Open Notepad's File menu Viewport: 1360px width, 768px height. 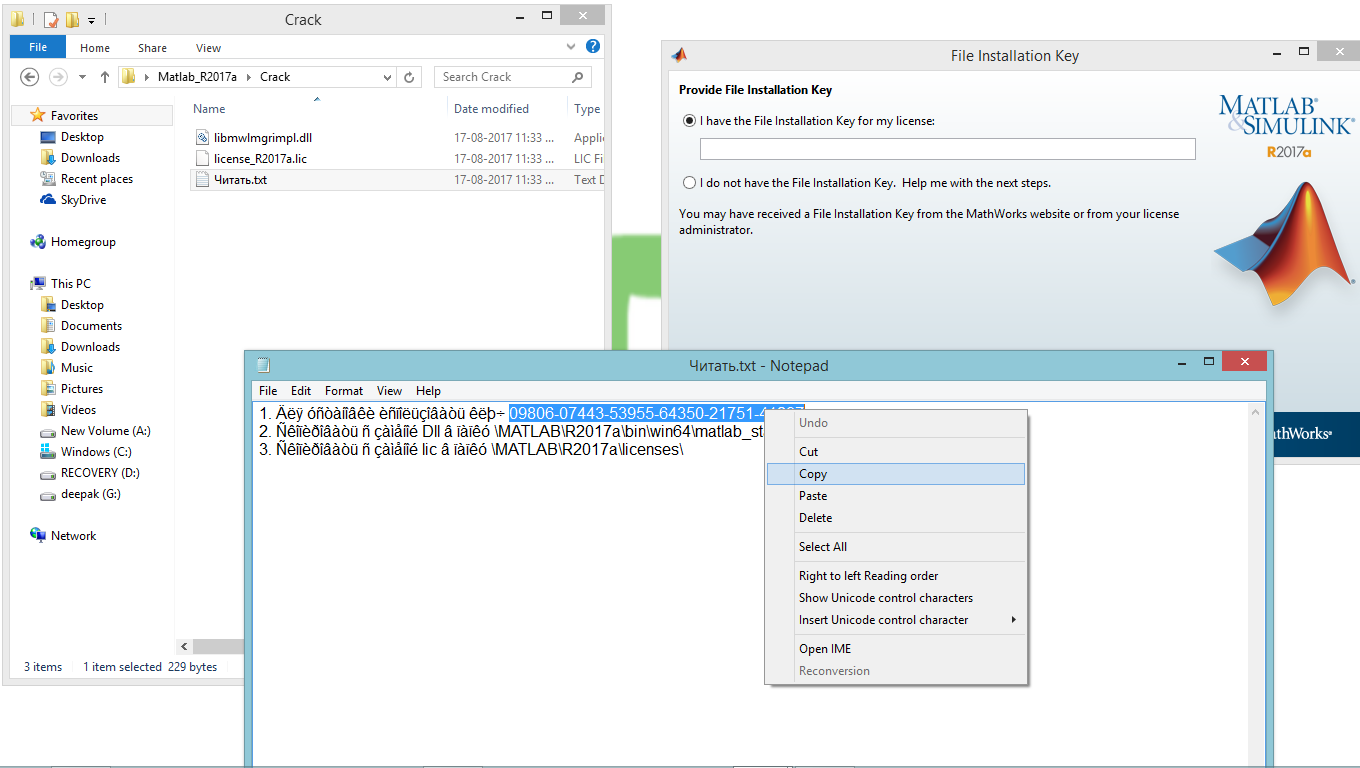point(268,391)
